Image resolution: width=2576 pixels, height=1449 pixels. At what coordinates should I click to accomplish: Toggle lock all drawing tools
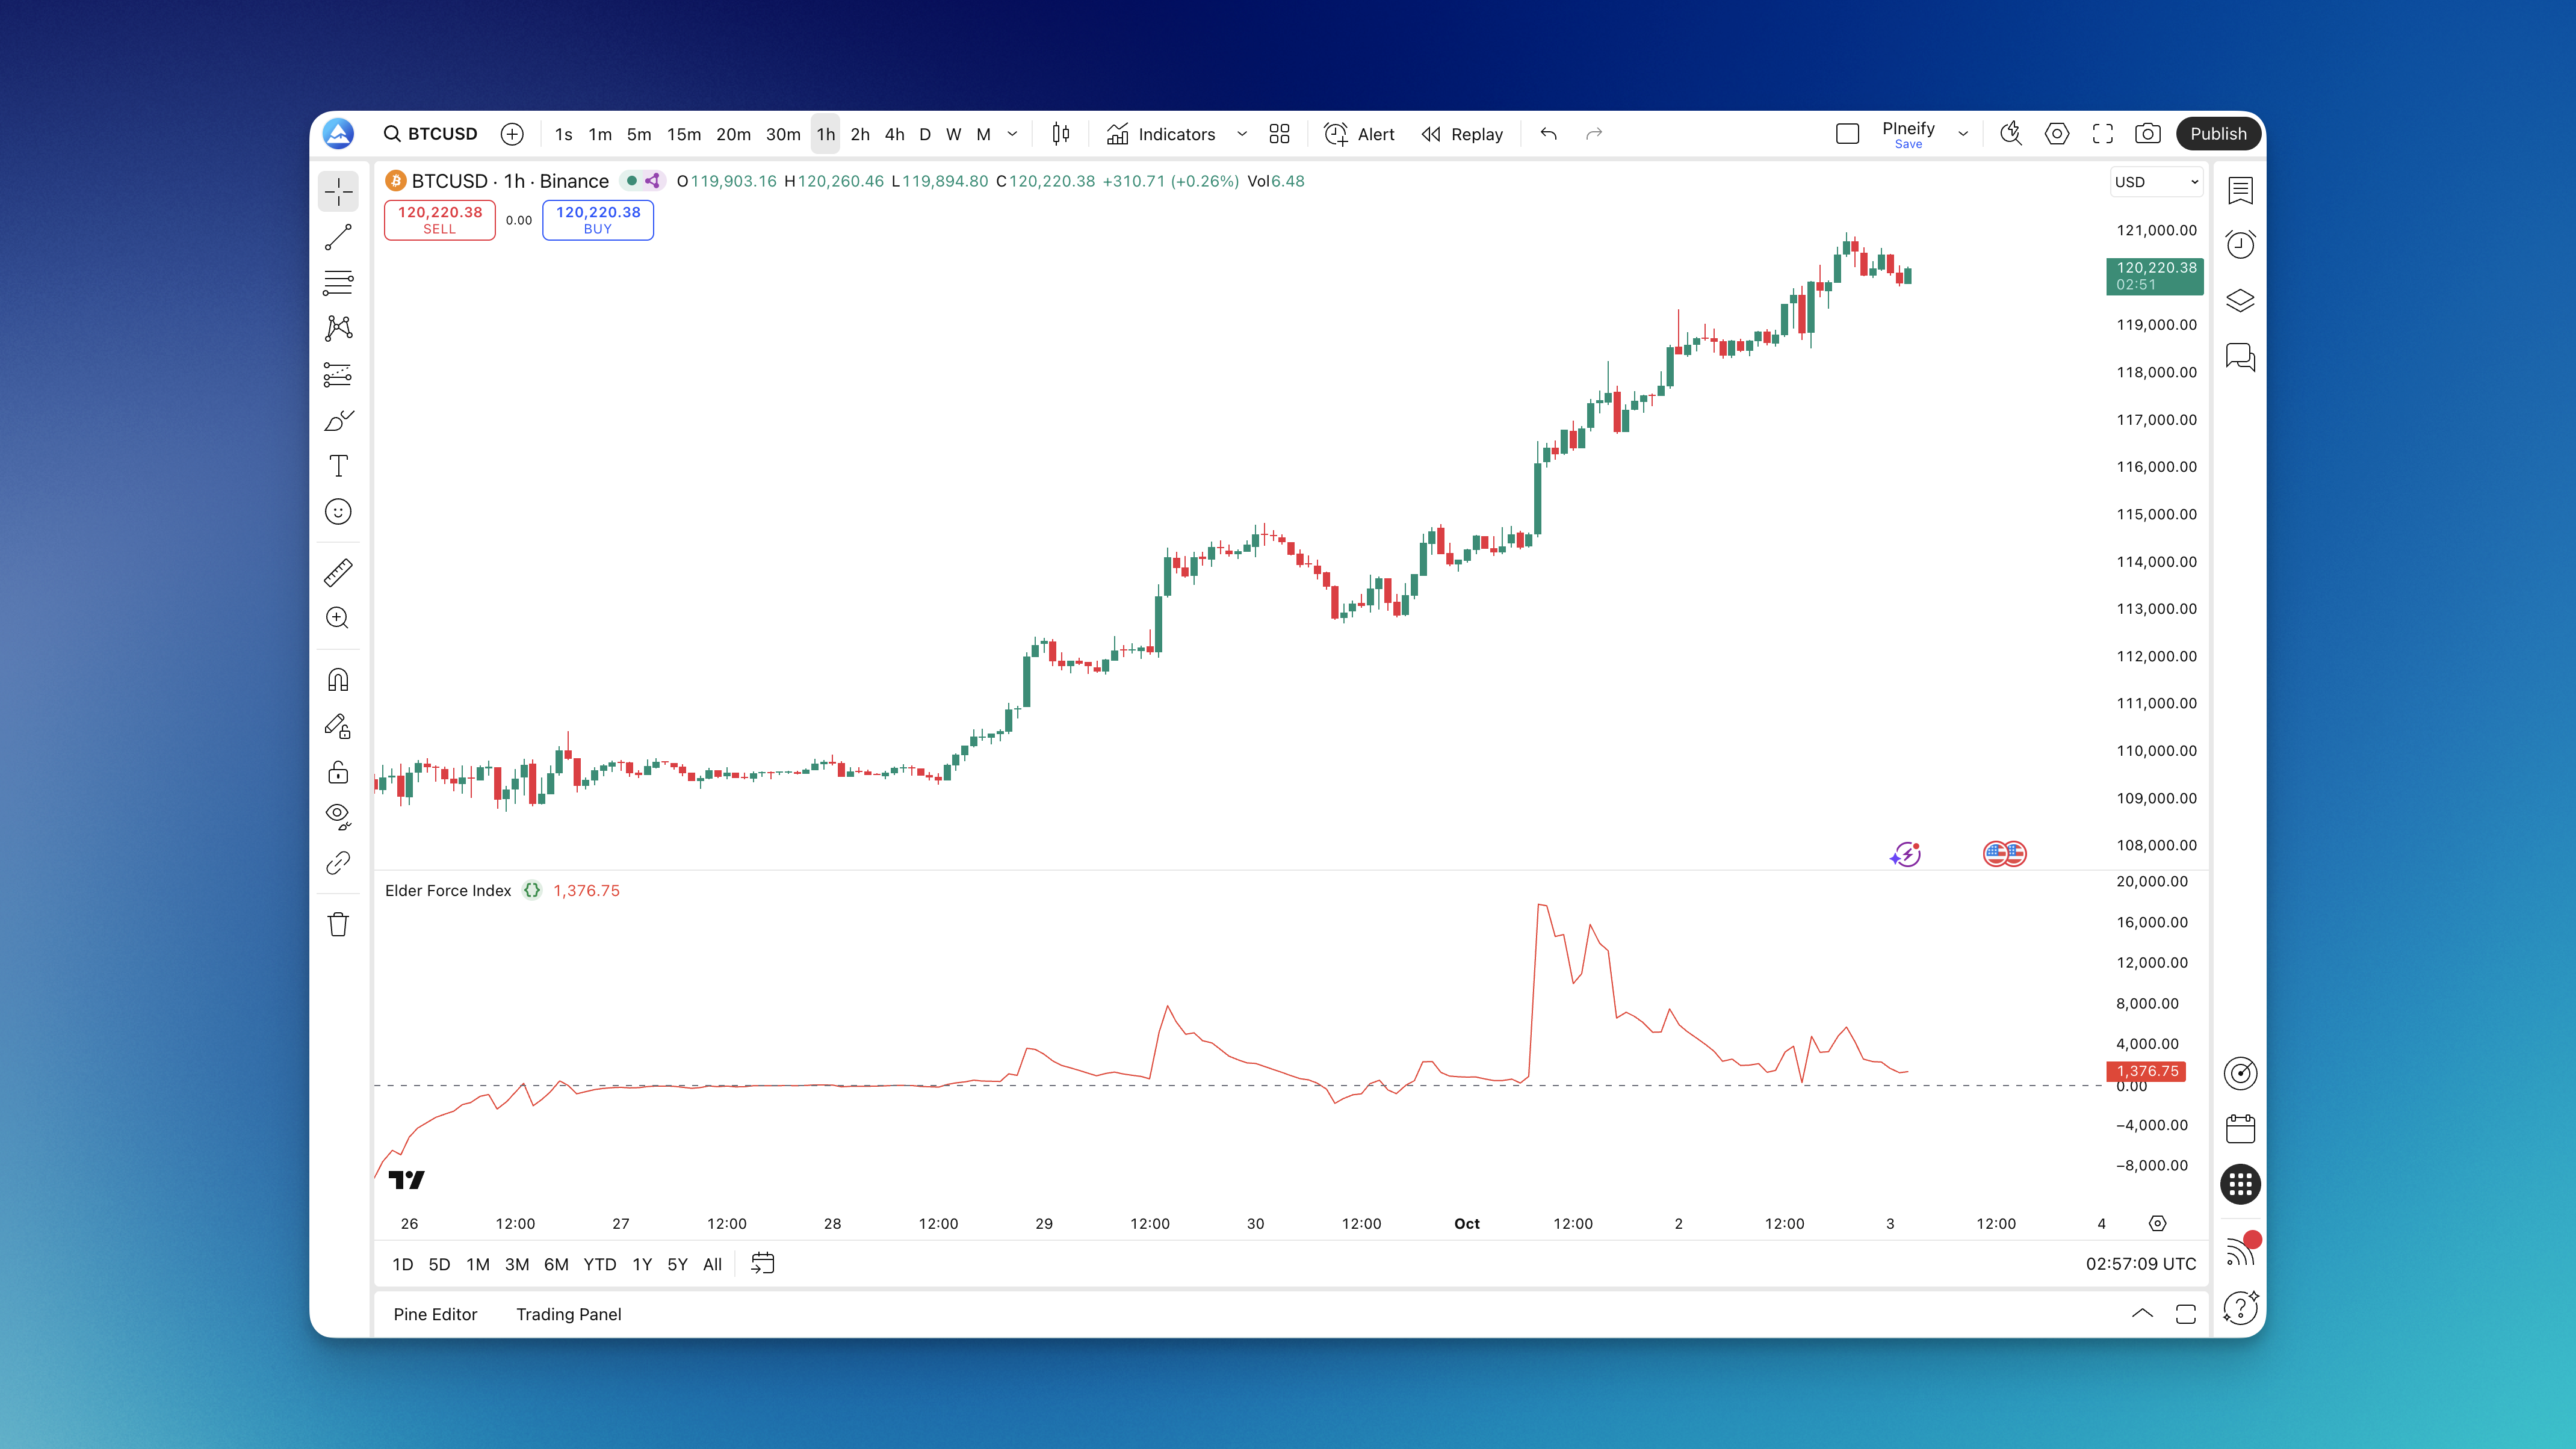coord(338,772)
